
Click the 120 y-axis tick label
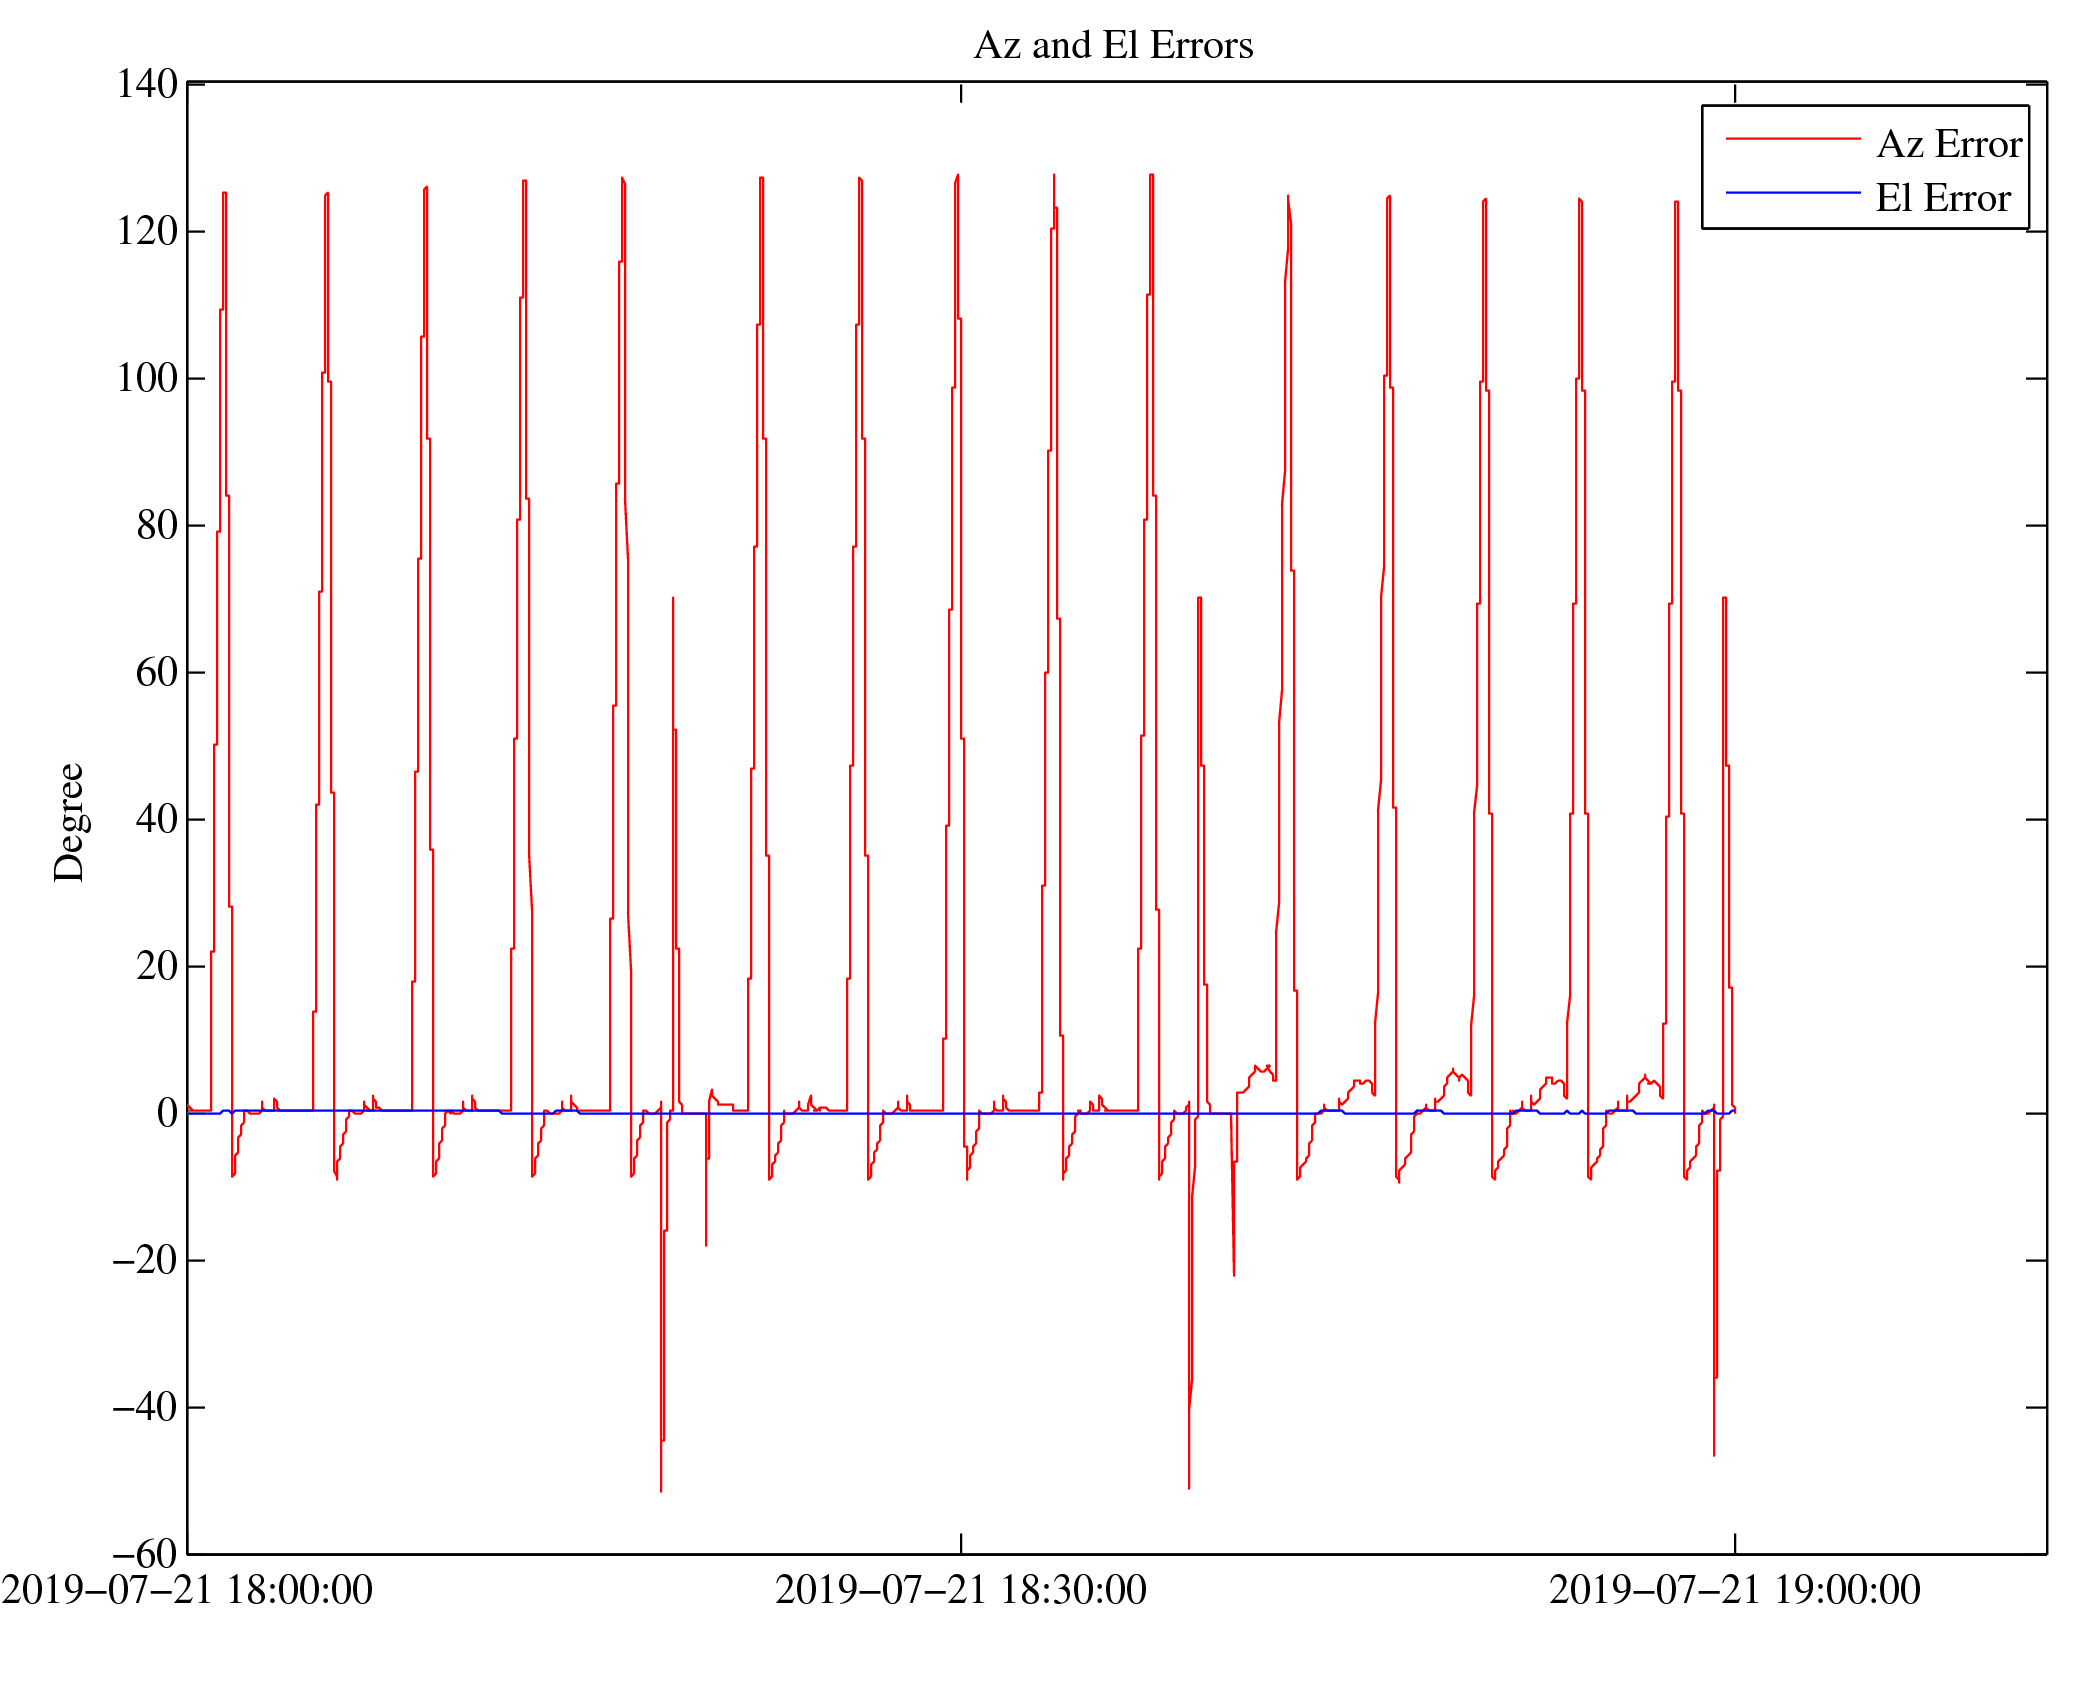[x=146, y=231]
